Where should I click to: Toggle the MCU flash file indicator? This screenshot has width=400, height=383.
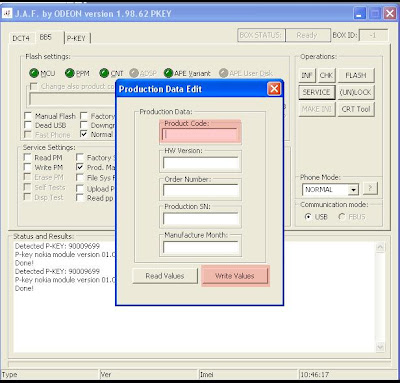34,73
